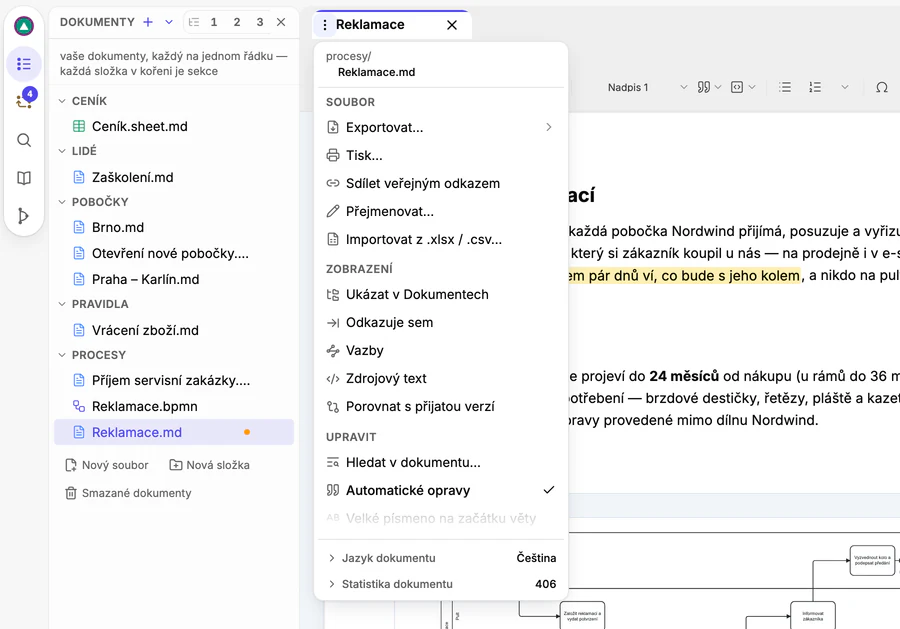Choose Přejmenovat... menu entry
The height and width of the screenshot is (629, 900).
(x=441, y=212)
